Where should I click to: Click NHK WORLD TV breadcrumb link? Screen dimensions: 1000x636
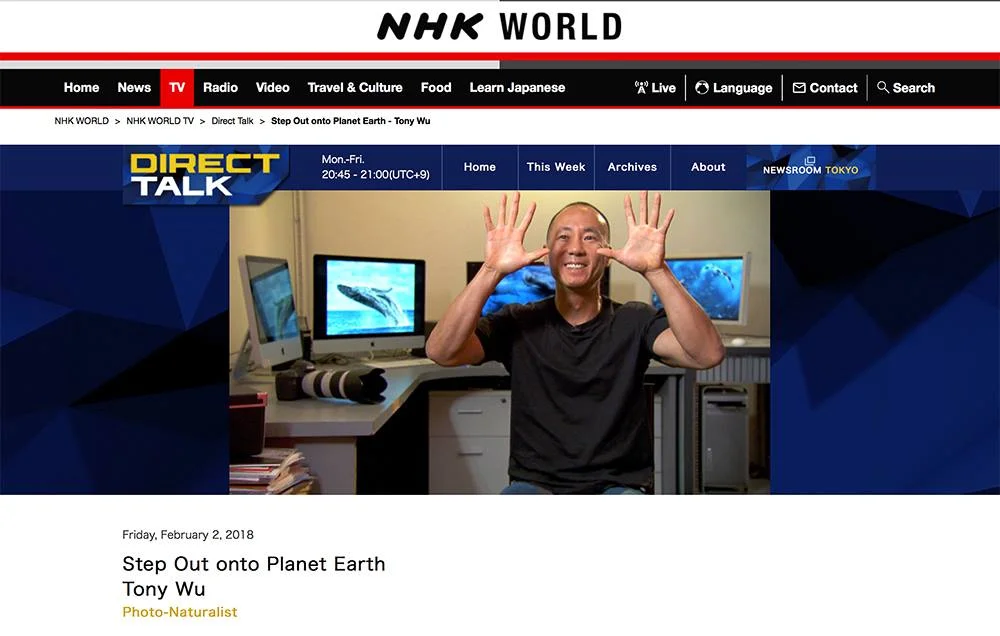[160, 121]
